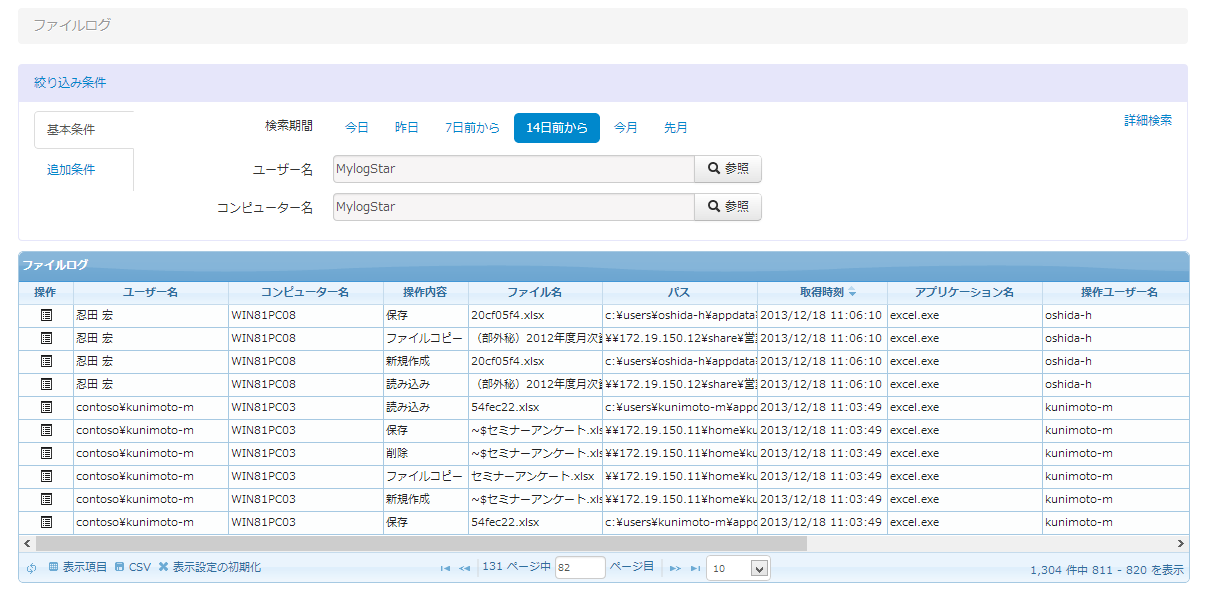The image size is (1206, 590).
Task: Sort by the パス column header
Action: (680, 293)
